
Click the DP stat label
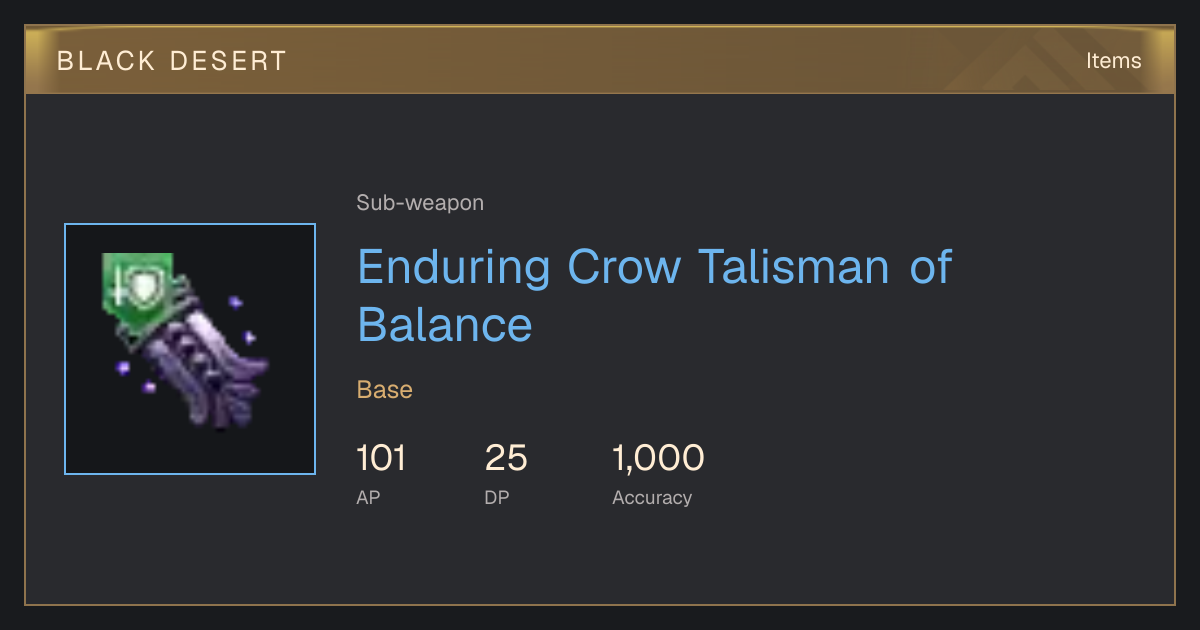tap(497, 497)
